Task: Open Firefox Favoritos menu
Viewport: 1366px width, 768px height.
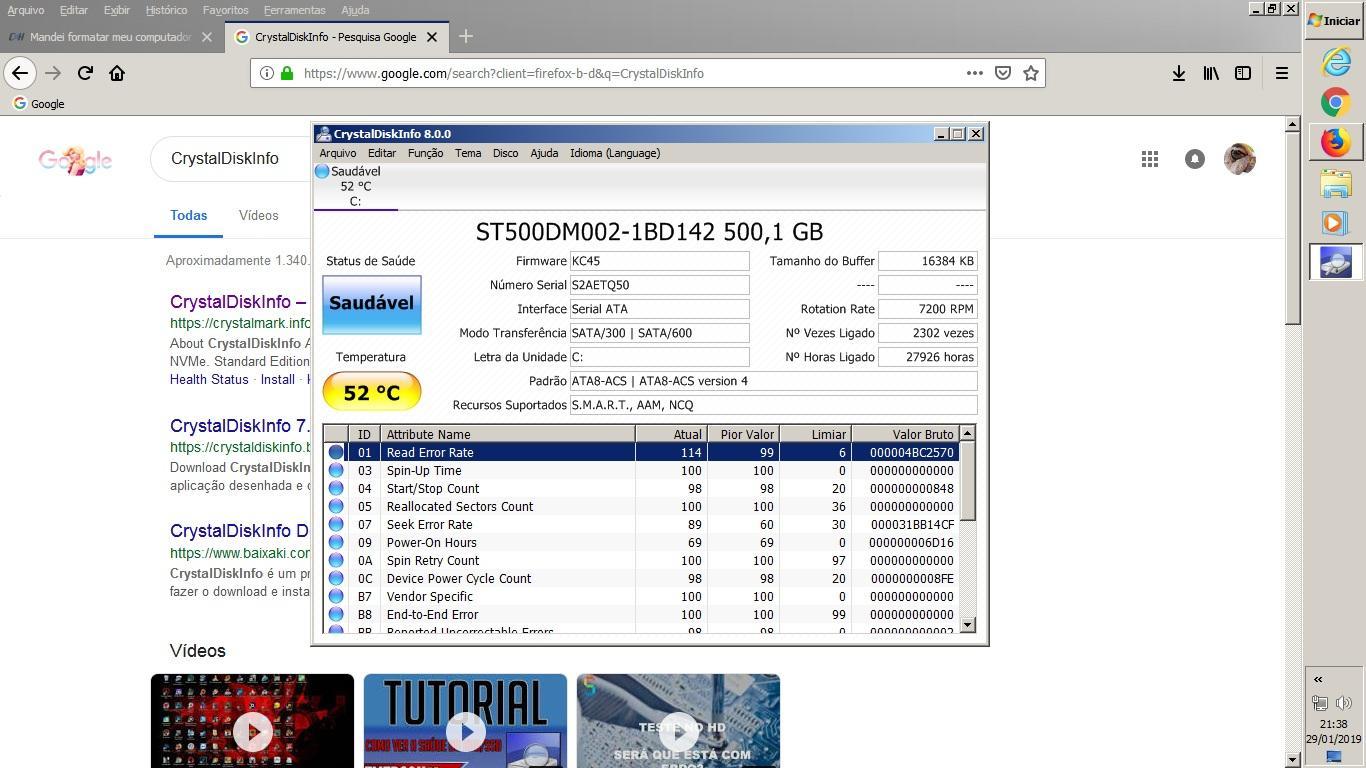Action: tap(225, 10)
